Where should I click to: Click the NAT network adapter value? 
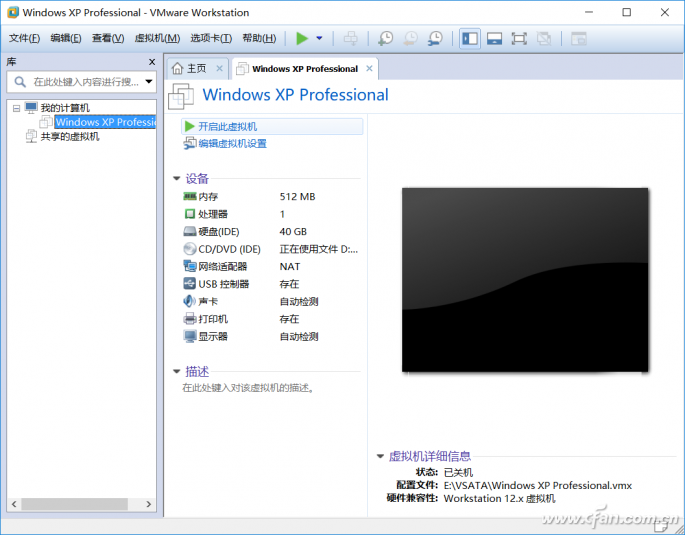(290, 266)
